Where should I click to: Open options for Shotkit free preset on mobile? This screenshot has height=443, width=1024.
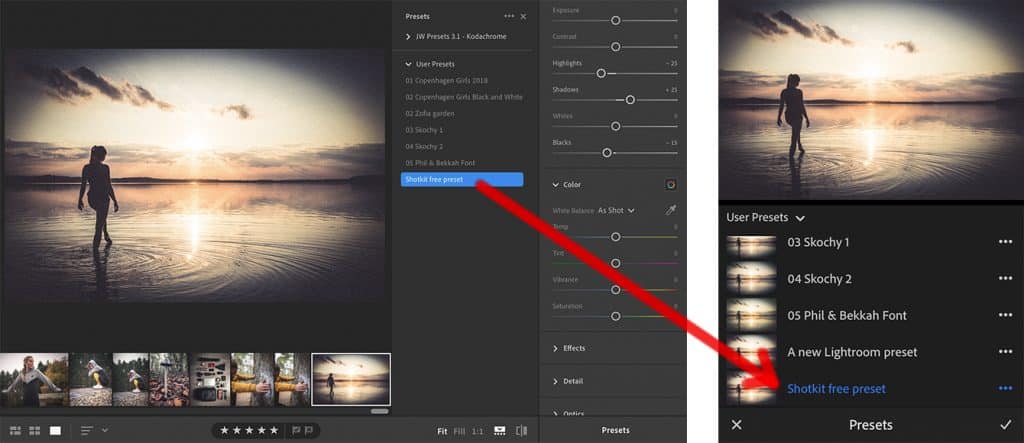click(1005, 389)
